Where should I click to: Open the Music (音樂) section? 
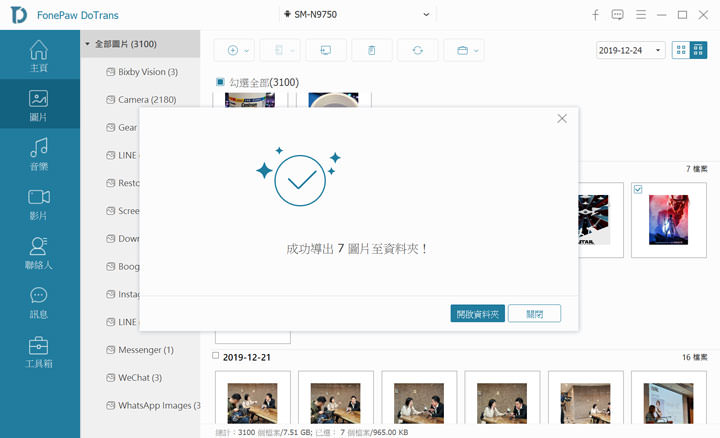tap(39, 154)
